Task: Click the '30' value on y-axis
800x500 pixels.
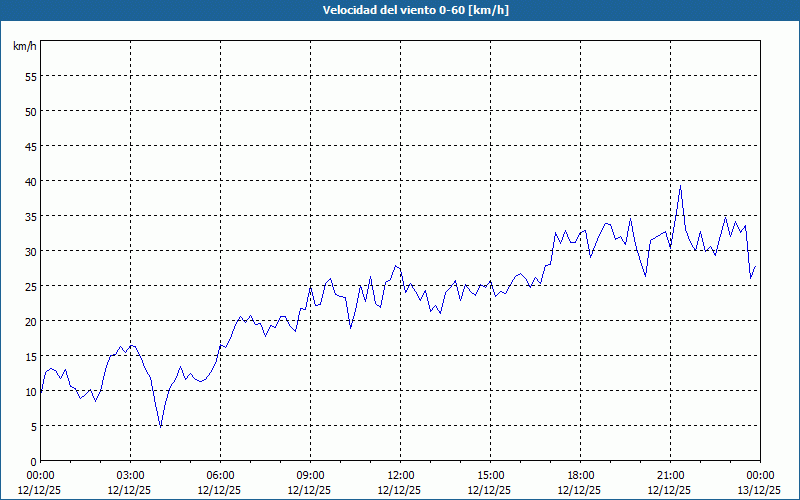Action: 30,251
